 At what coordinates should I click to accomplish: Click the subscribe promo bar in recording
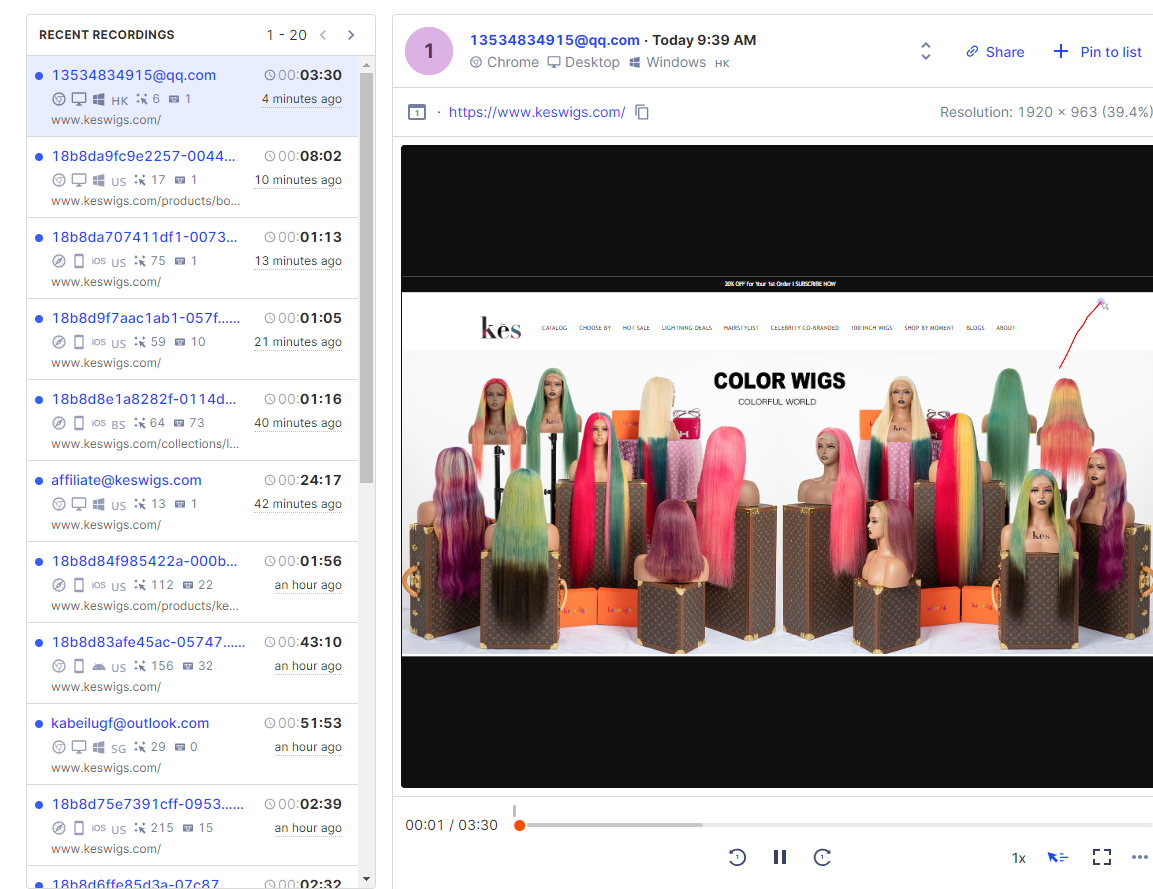click(x=779, y=284)
